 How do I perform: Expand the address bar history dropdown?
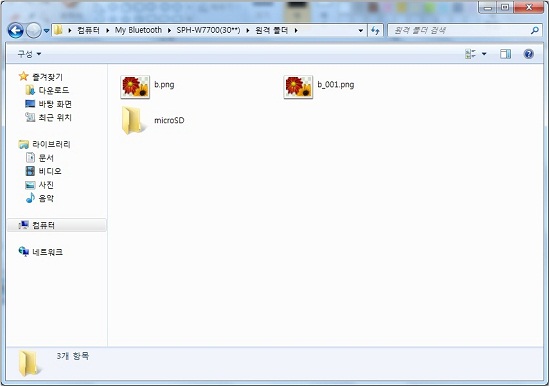click(x=360, y=31)
